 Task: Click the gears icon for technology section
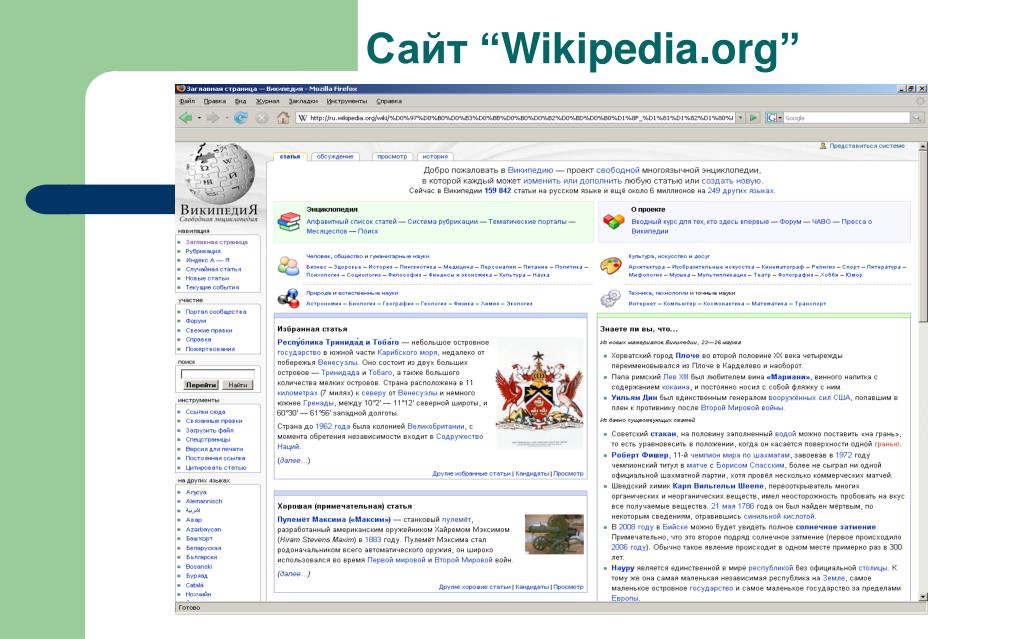click(611, 298)
